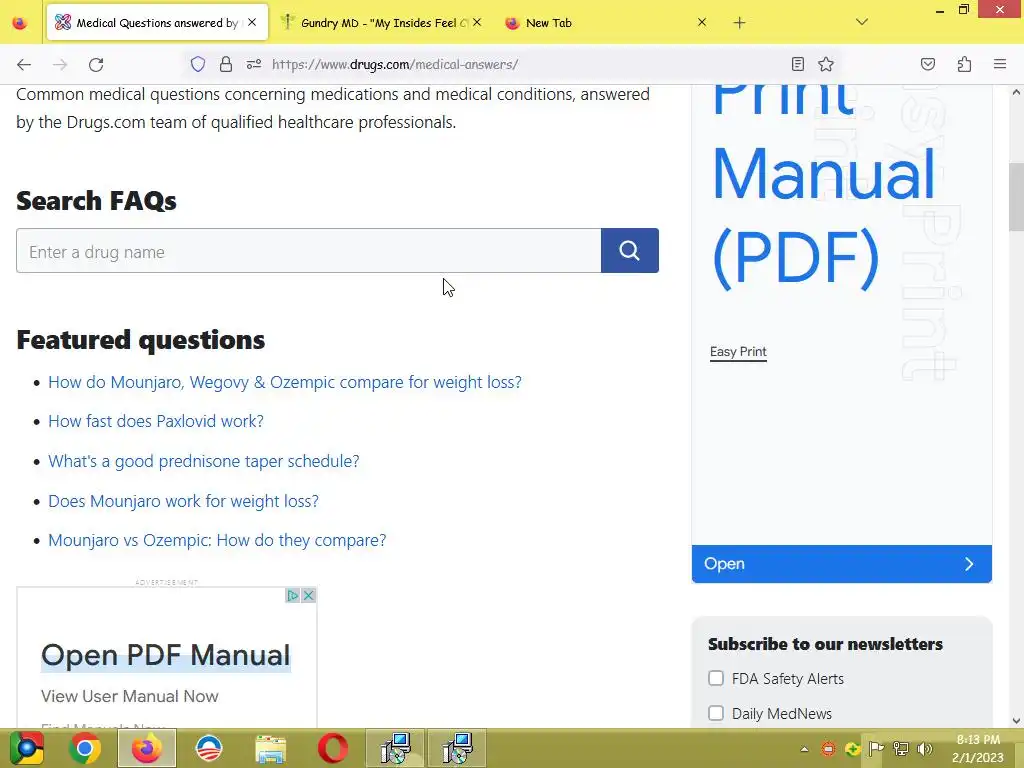Open the Action Center flag icon
The width and height of the screenshot is (1024, 768).
[x=876, y=748]
